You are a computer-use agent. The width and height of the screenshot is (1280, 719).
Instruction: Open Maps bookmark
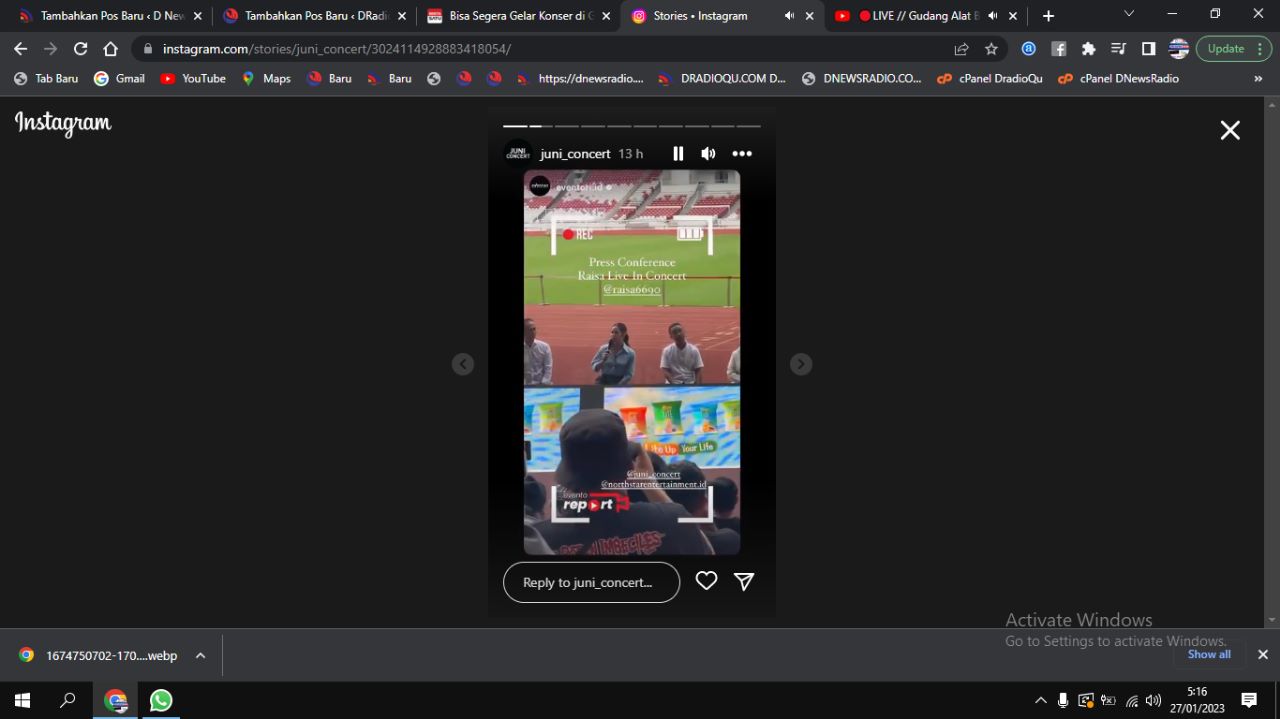click(x=266, y=78)
